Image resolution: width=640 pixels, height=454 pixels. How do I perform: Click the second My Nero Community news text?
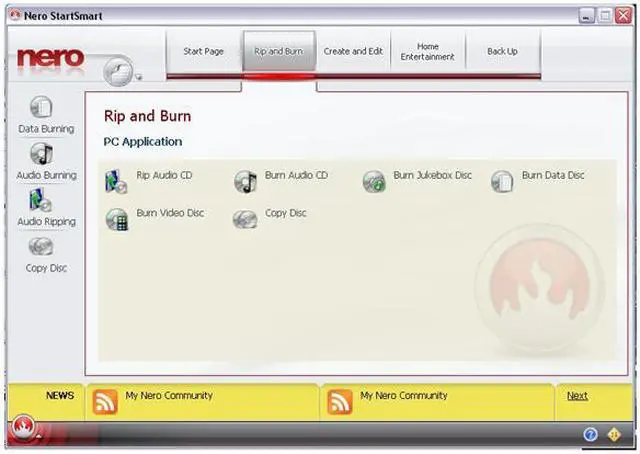pos(404,396)
